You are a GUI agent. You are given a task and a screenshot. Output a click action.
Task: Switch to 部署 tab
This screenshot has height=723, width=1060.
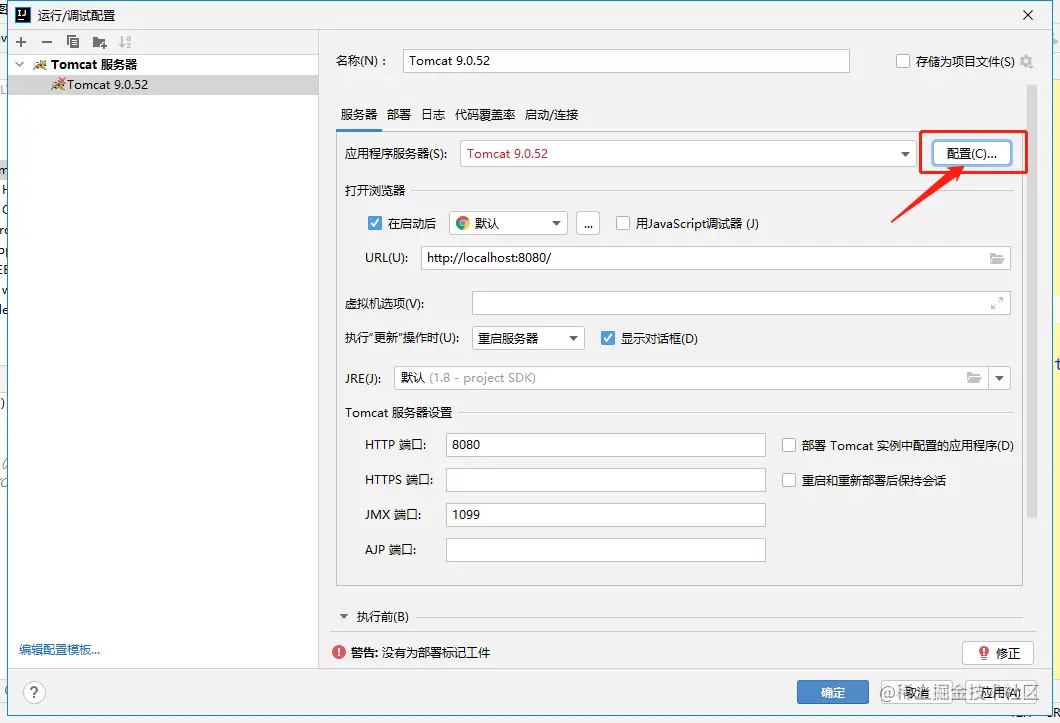pyautogui.click(x=399, y=114)
